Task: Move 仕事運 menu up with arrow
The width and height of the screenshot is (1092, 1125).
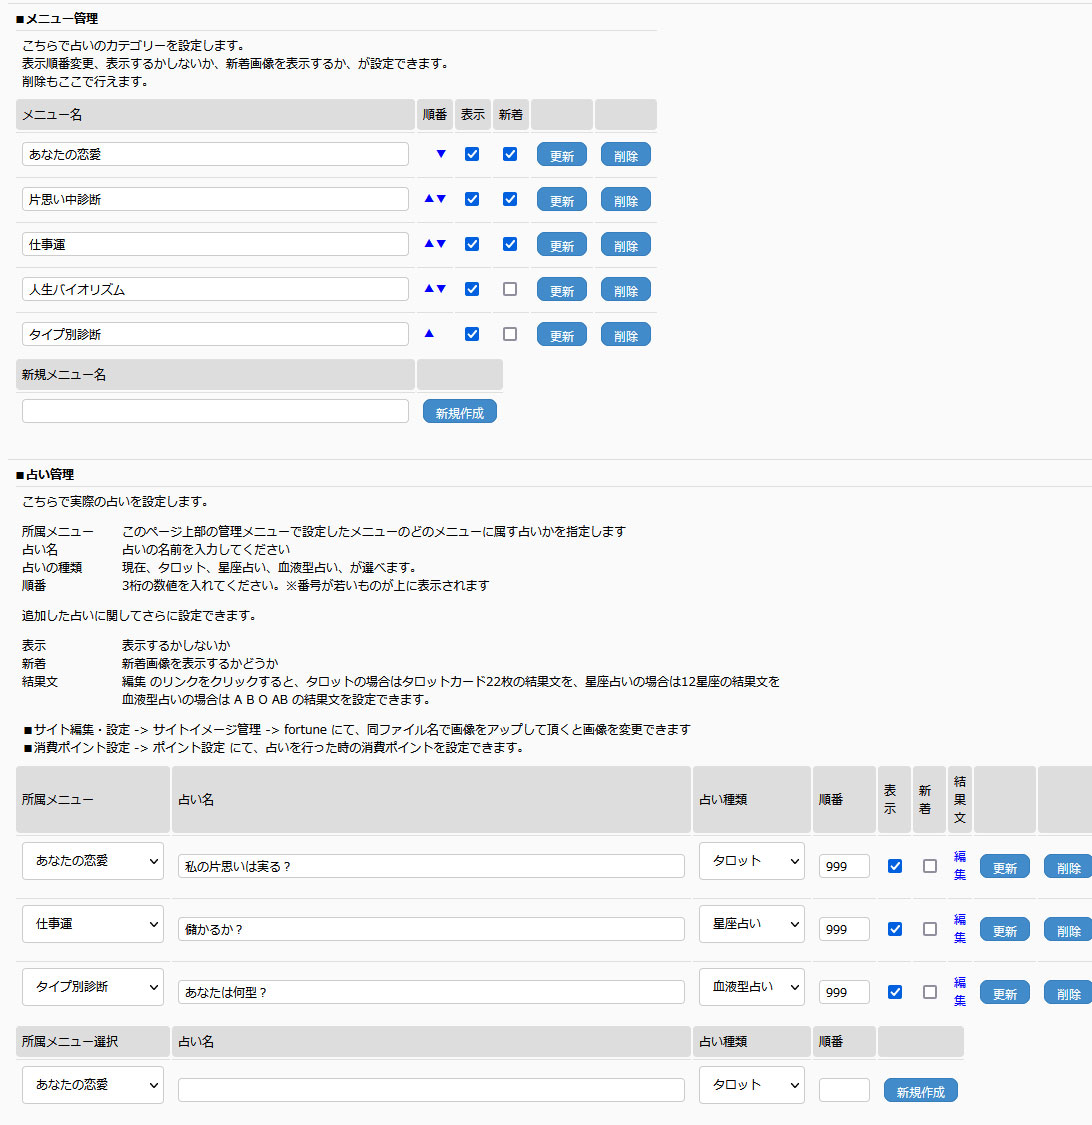Action: pyautogui.click(x=429, y=244)
